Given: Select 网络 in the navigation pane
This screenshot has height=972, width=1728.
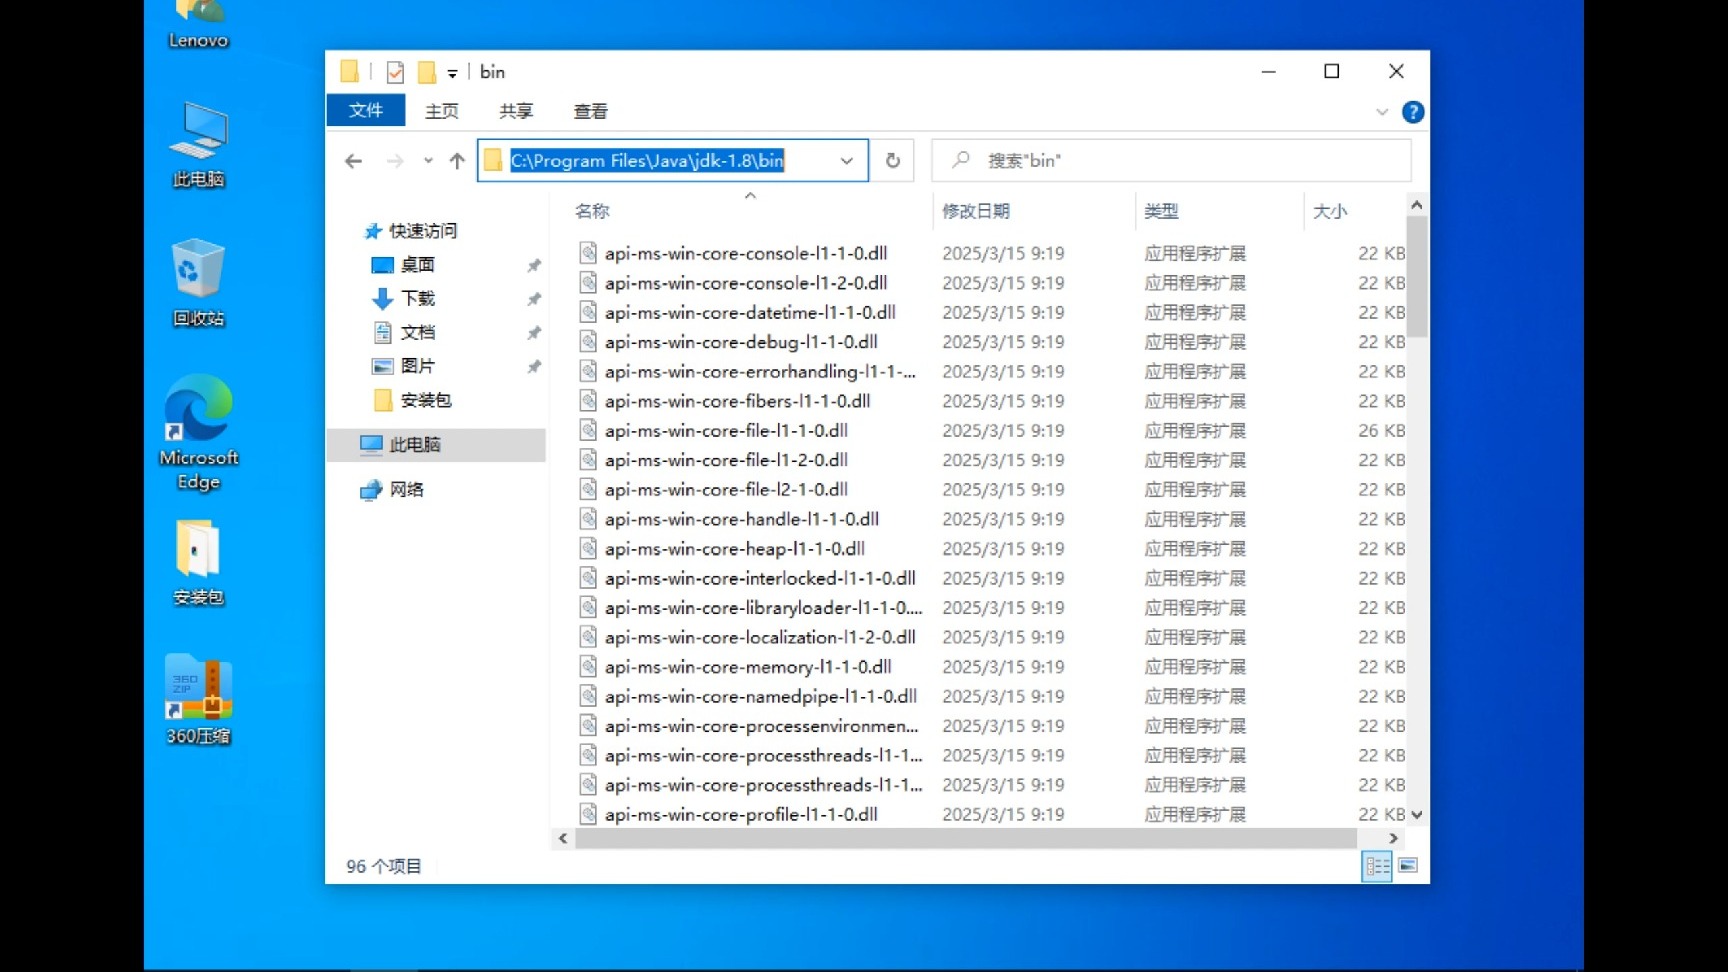Looking at the screenshot, I should tap(393, 489).
